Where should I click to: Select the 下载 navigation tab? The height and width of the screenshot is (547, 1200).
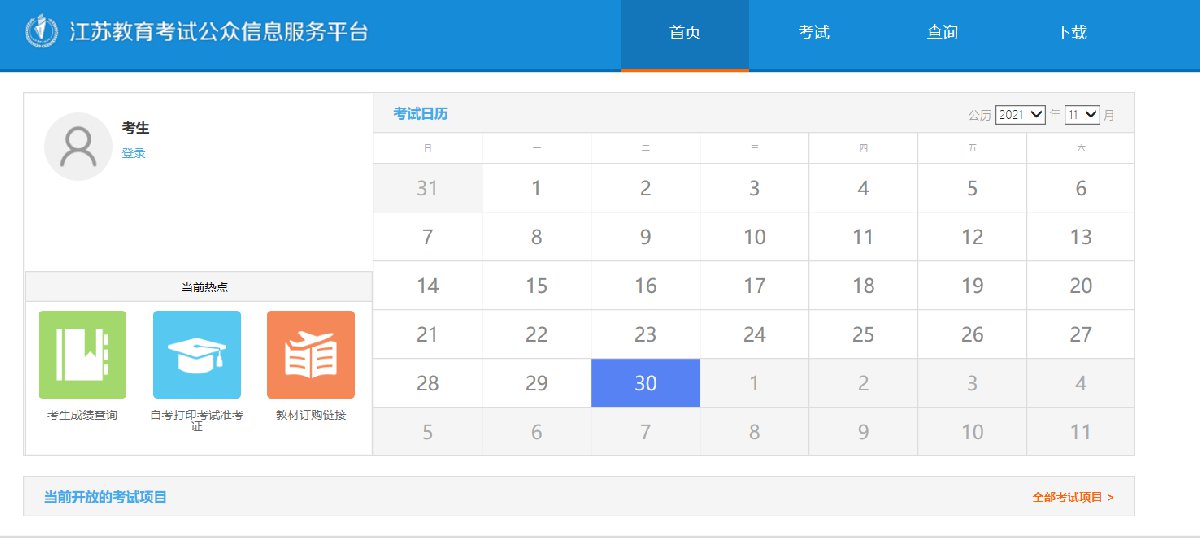pyautogui.click(x=1072, y=33)
